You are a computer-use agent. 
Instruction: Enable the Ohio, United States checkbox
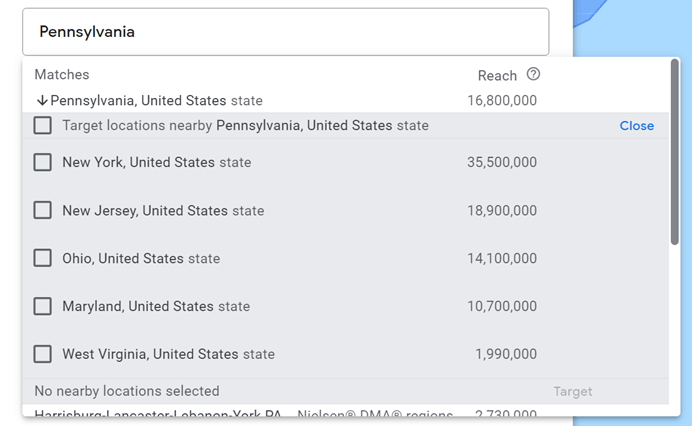click(43, 258)
